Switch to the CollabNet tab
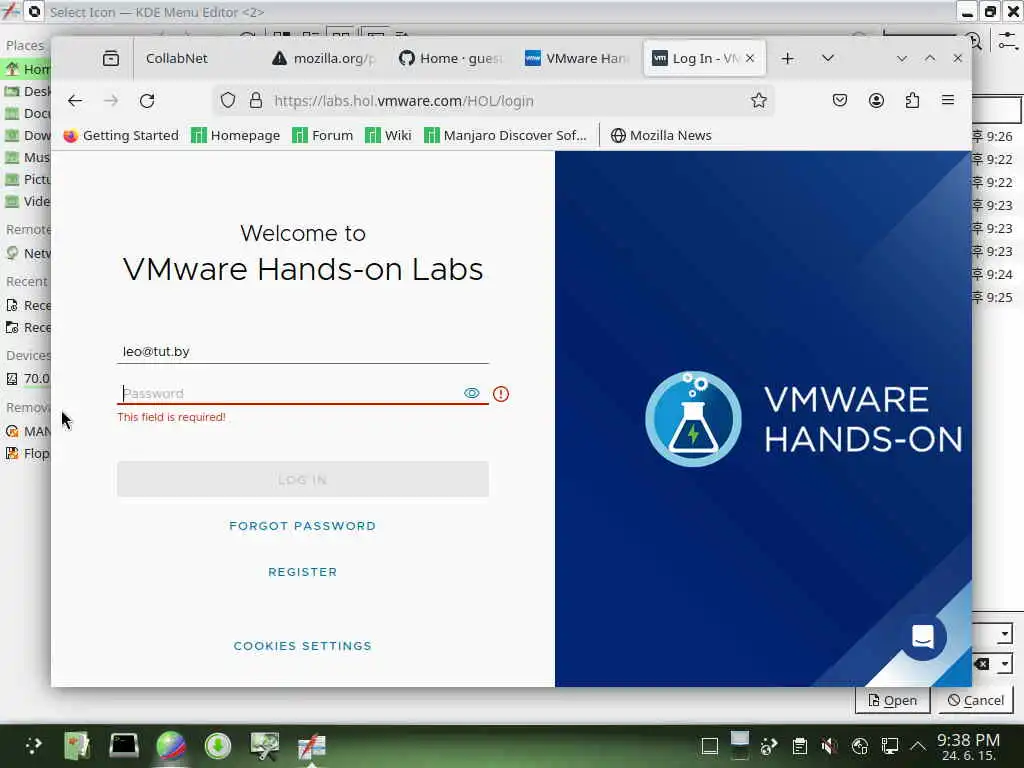 196,58
